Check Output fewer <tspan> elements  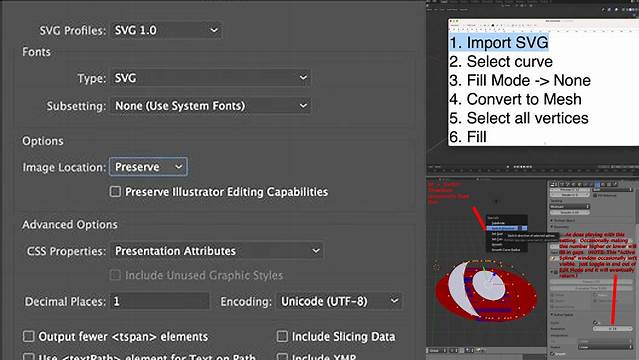(29, 336)
